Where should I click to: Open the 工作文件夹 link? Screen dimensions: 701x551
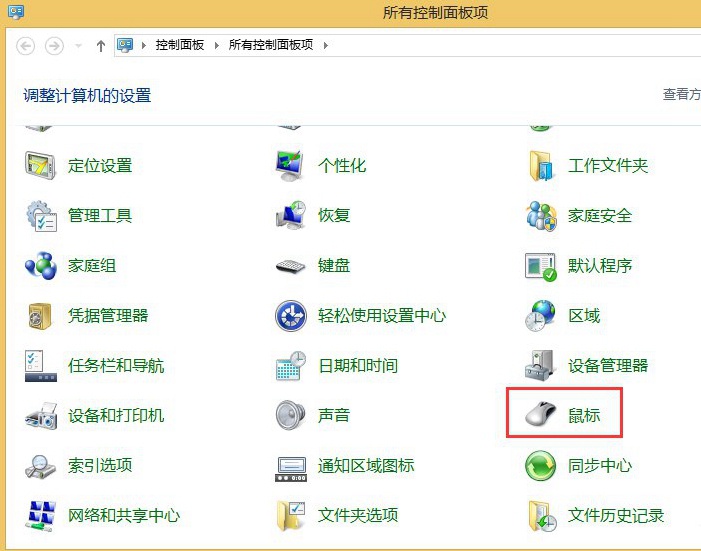click(x=608, y=165)
